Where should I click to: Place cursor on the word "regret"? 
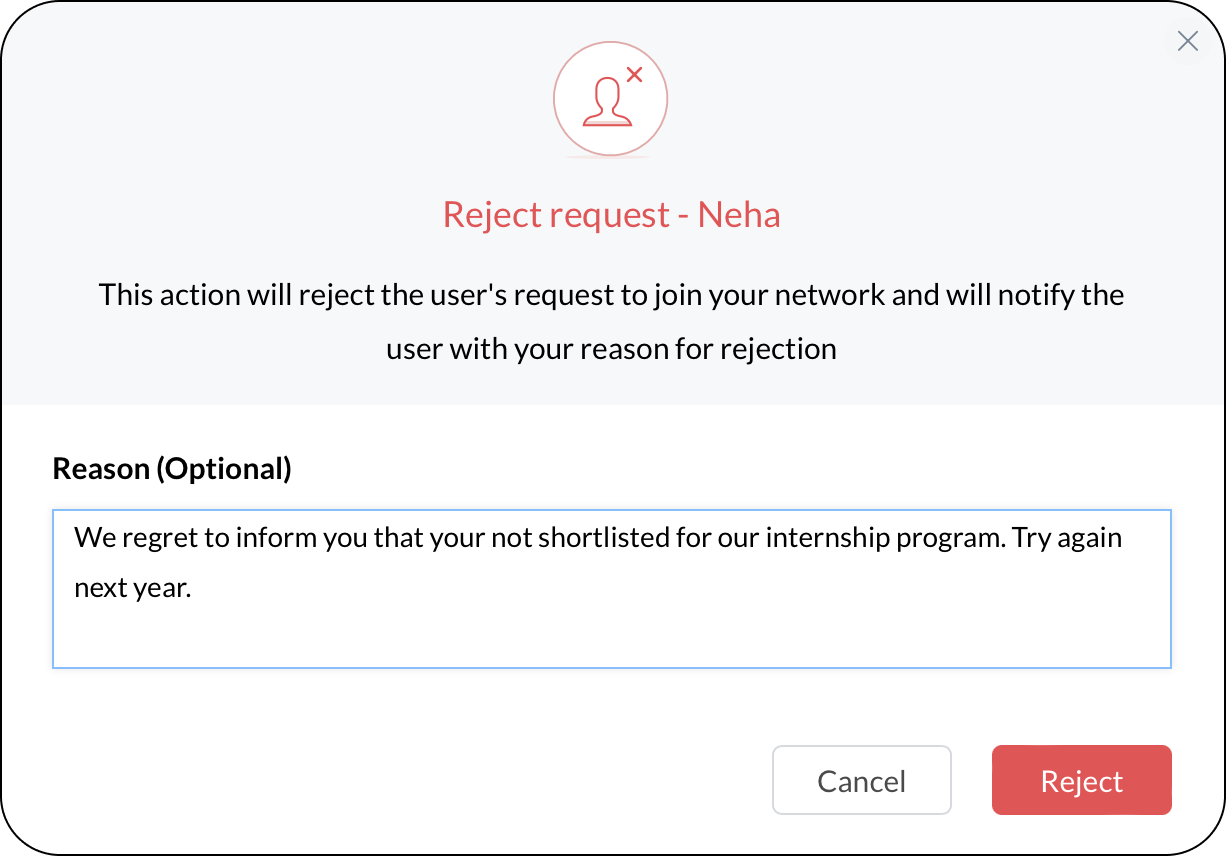pos(164,538)
